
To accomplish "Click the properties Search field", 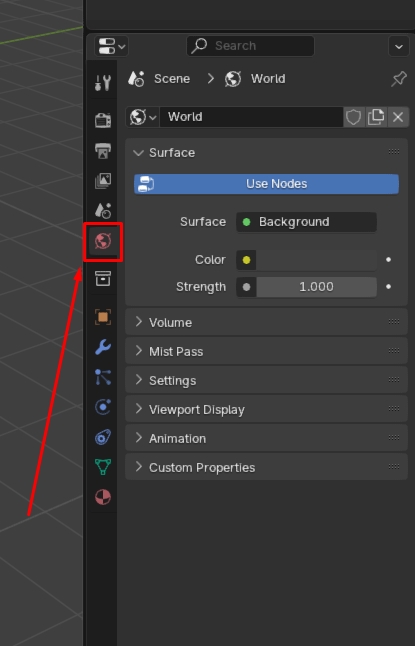I will [x=250, y=46].
